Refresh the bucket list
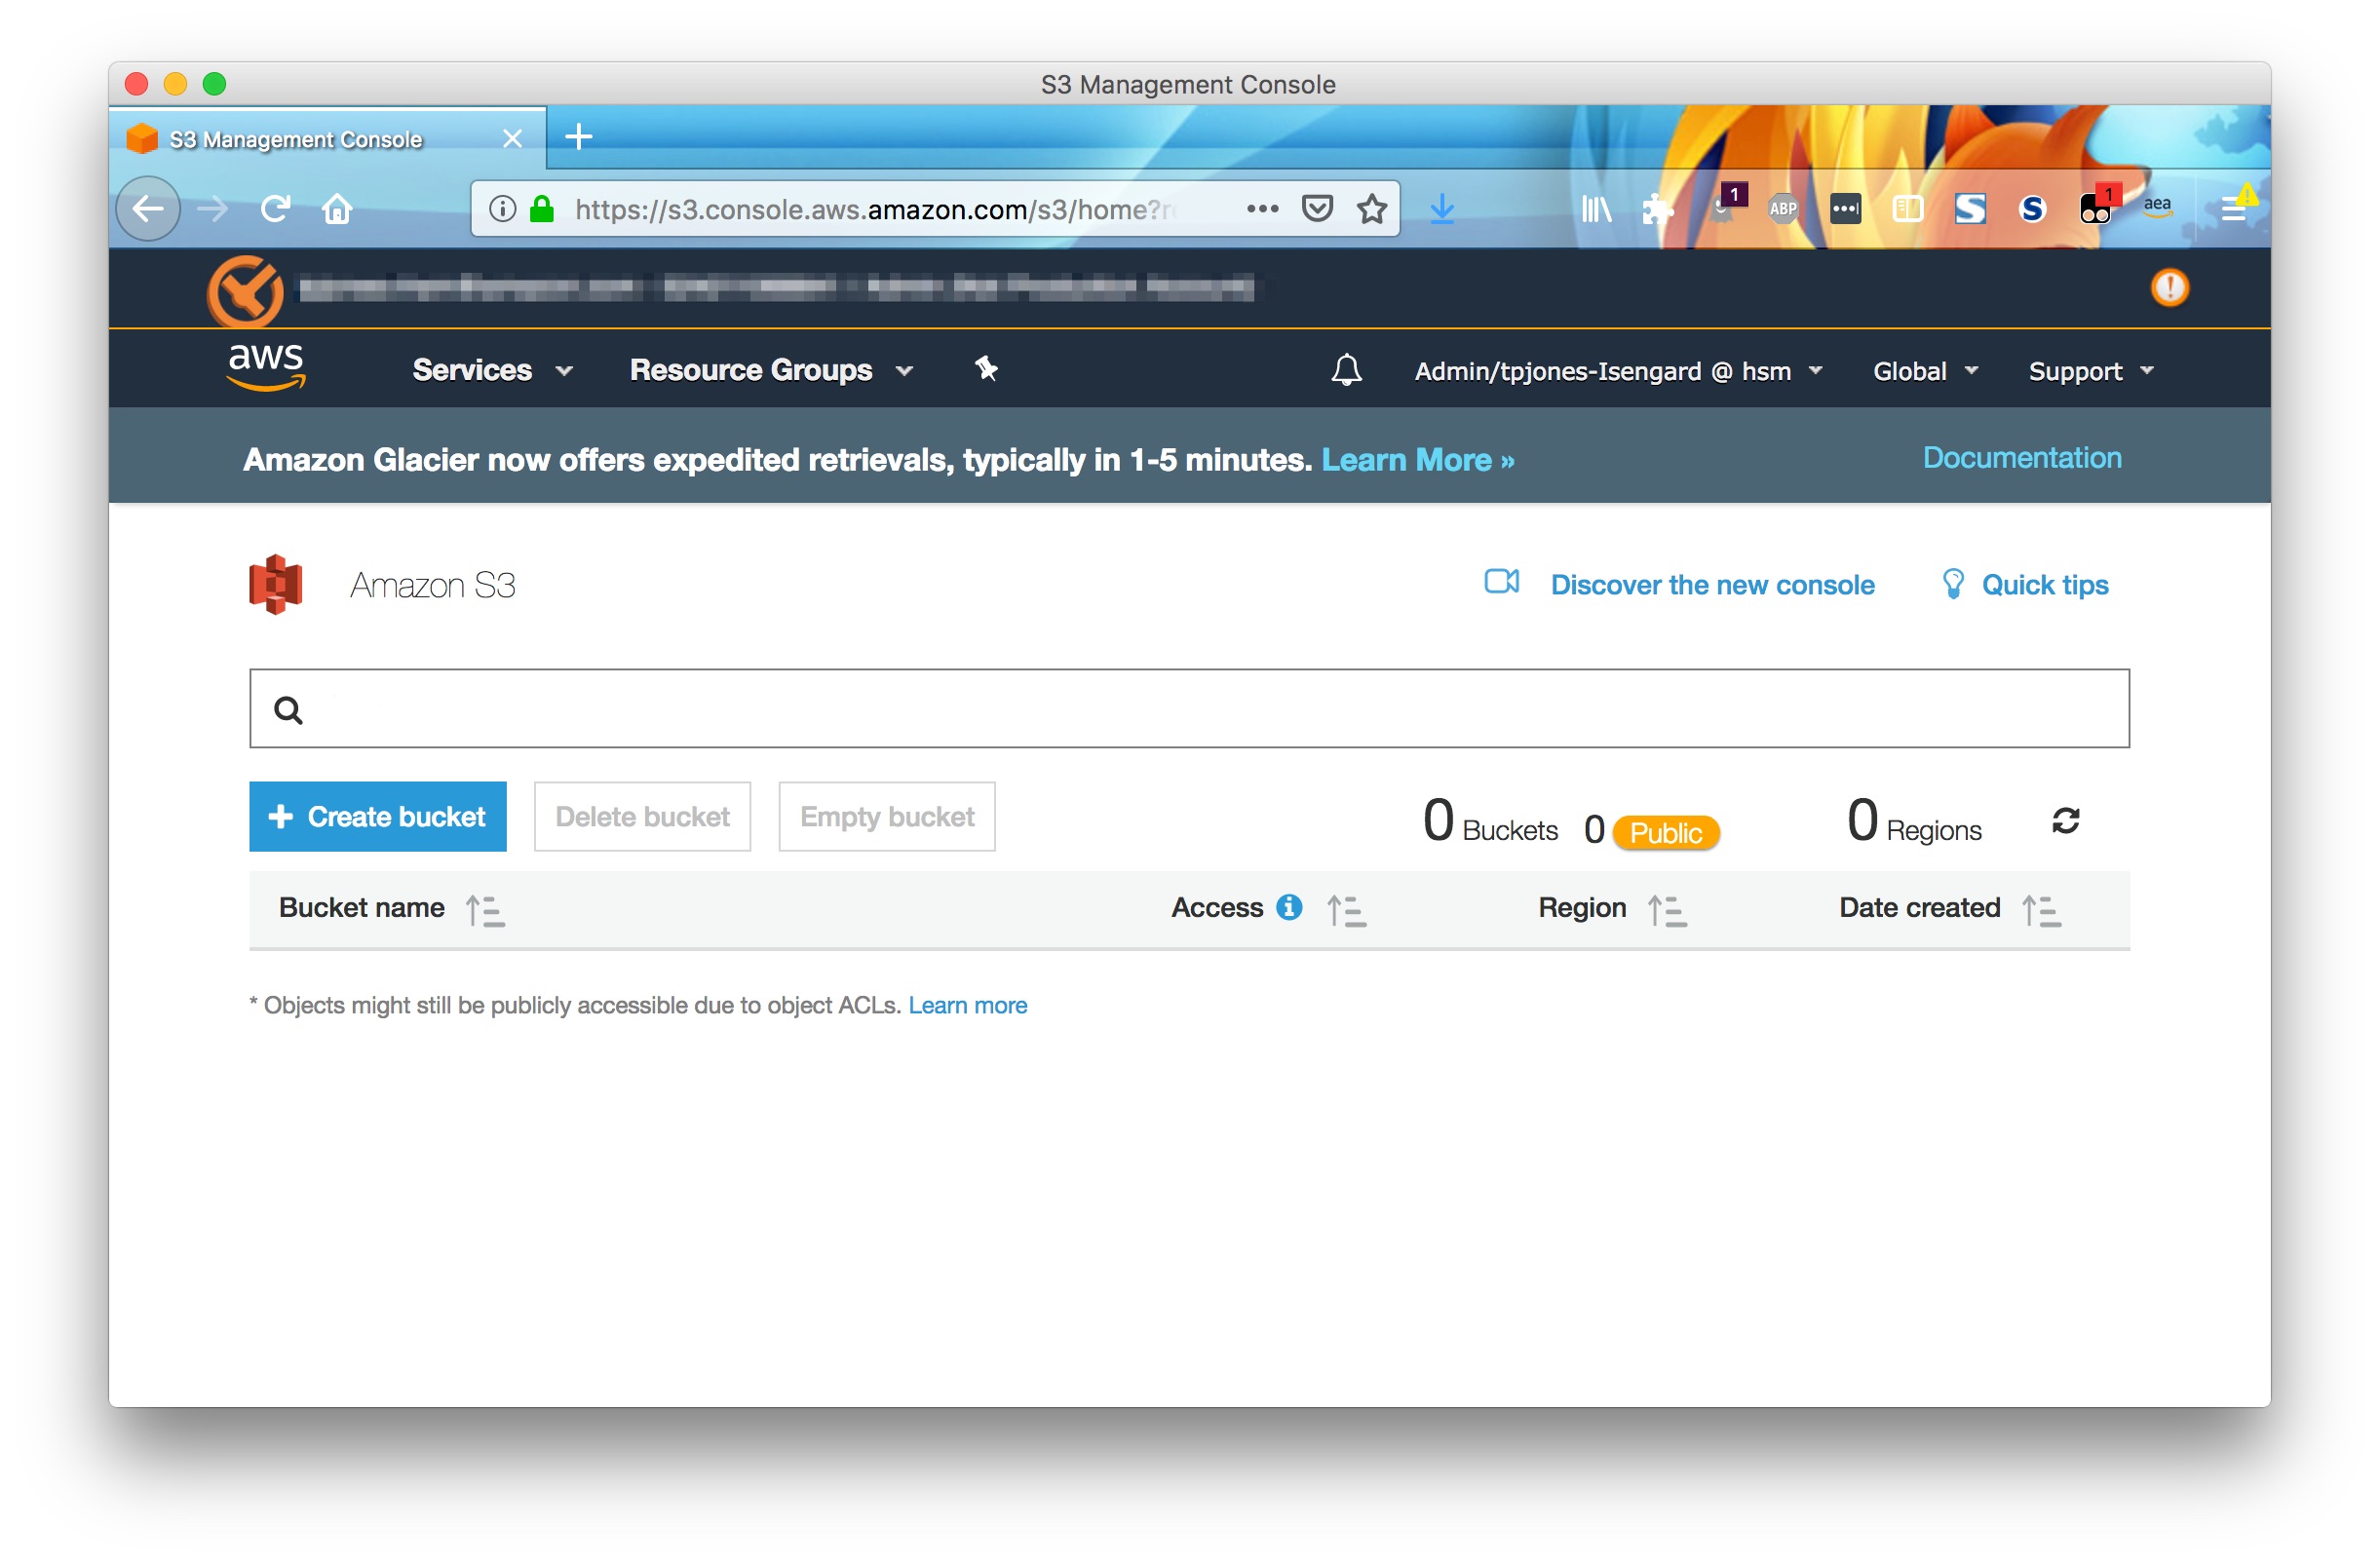 tap(2066, 821)
